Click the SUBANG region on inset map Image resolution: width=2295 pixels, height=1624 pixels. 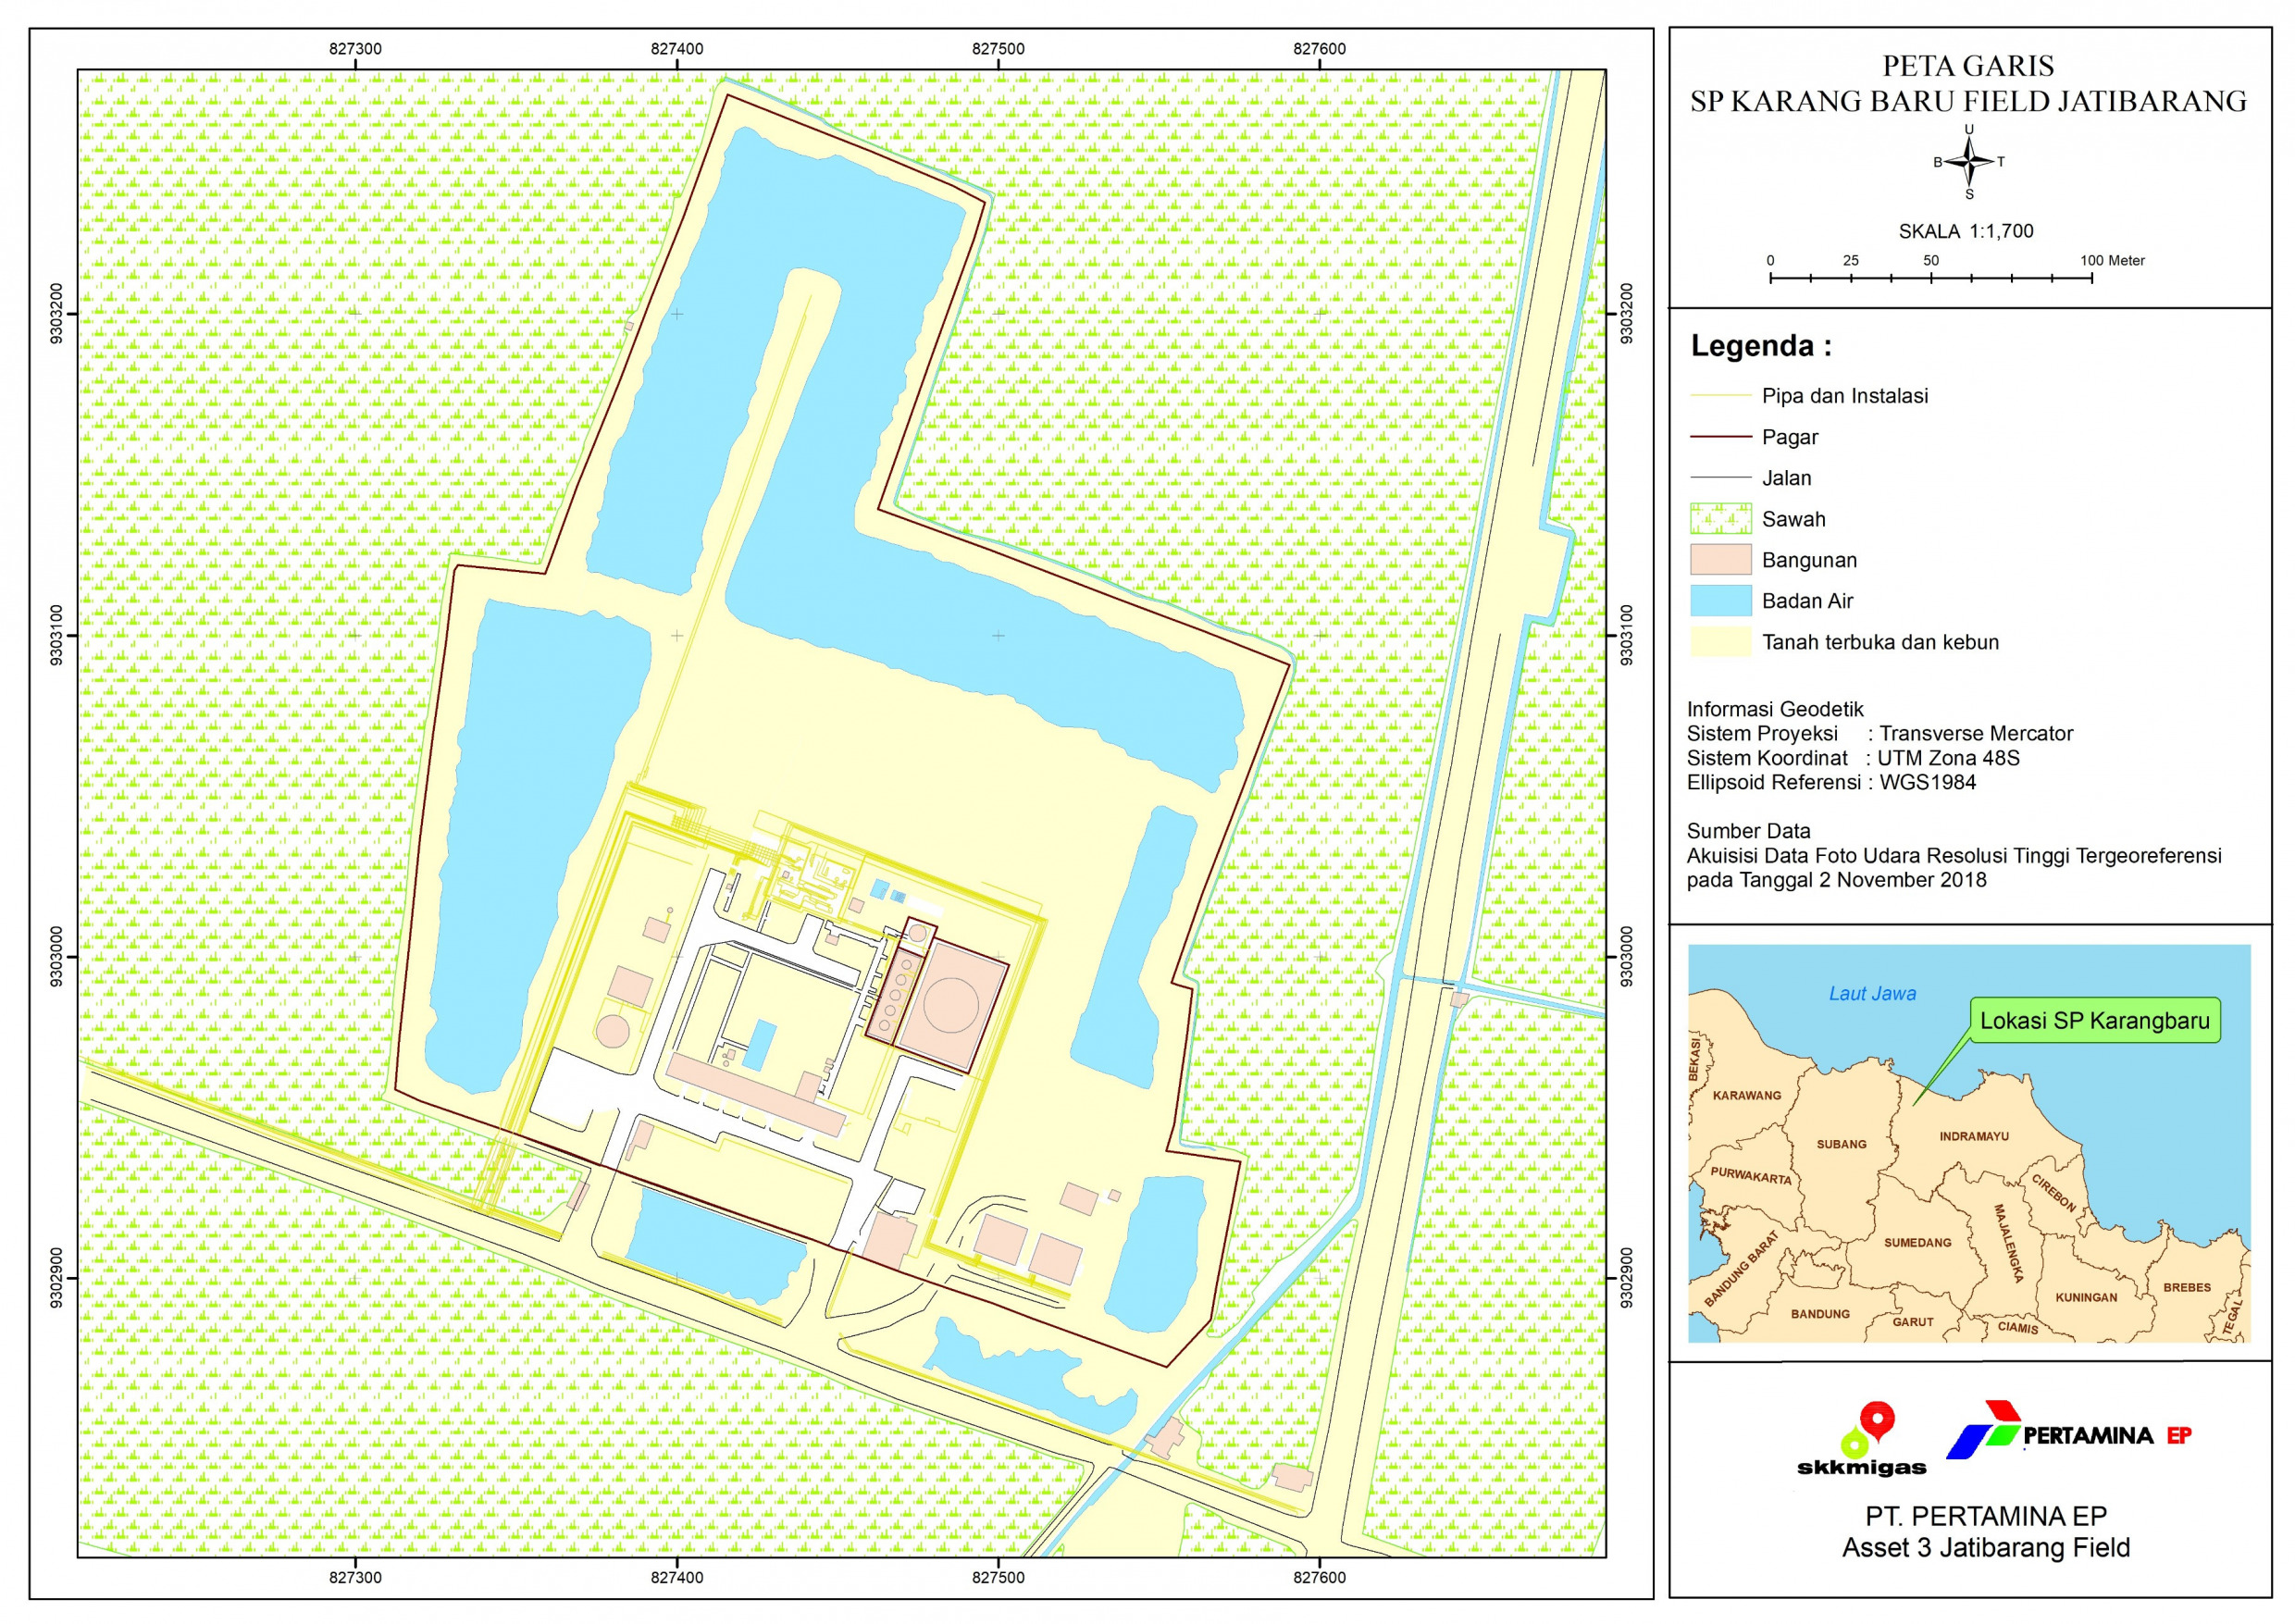(x=1841, y=1144)
